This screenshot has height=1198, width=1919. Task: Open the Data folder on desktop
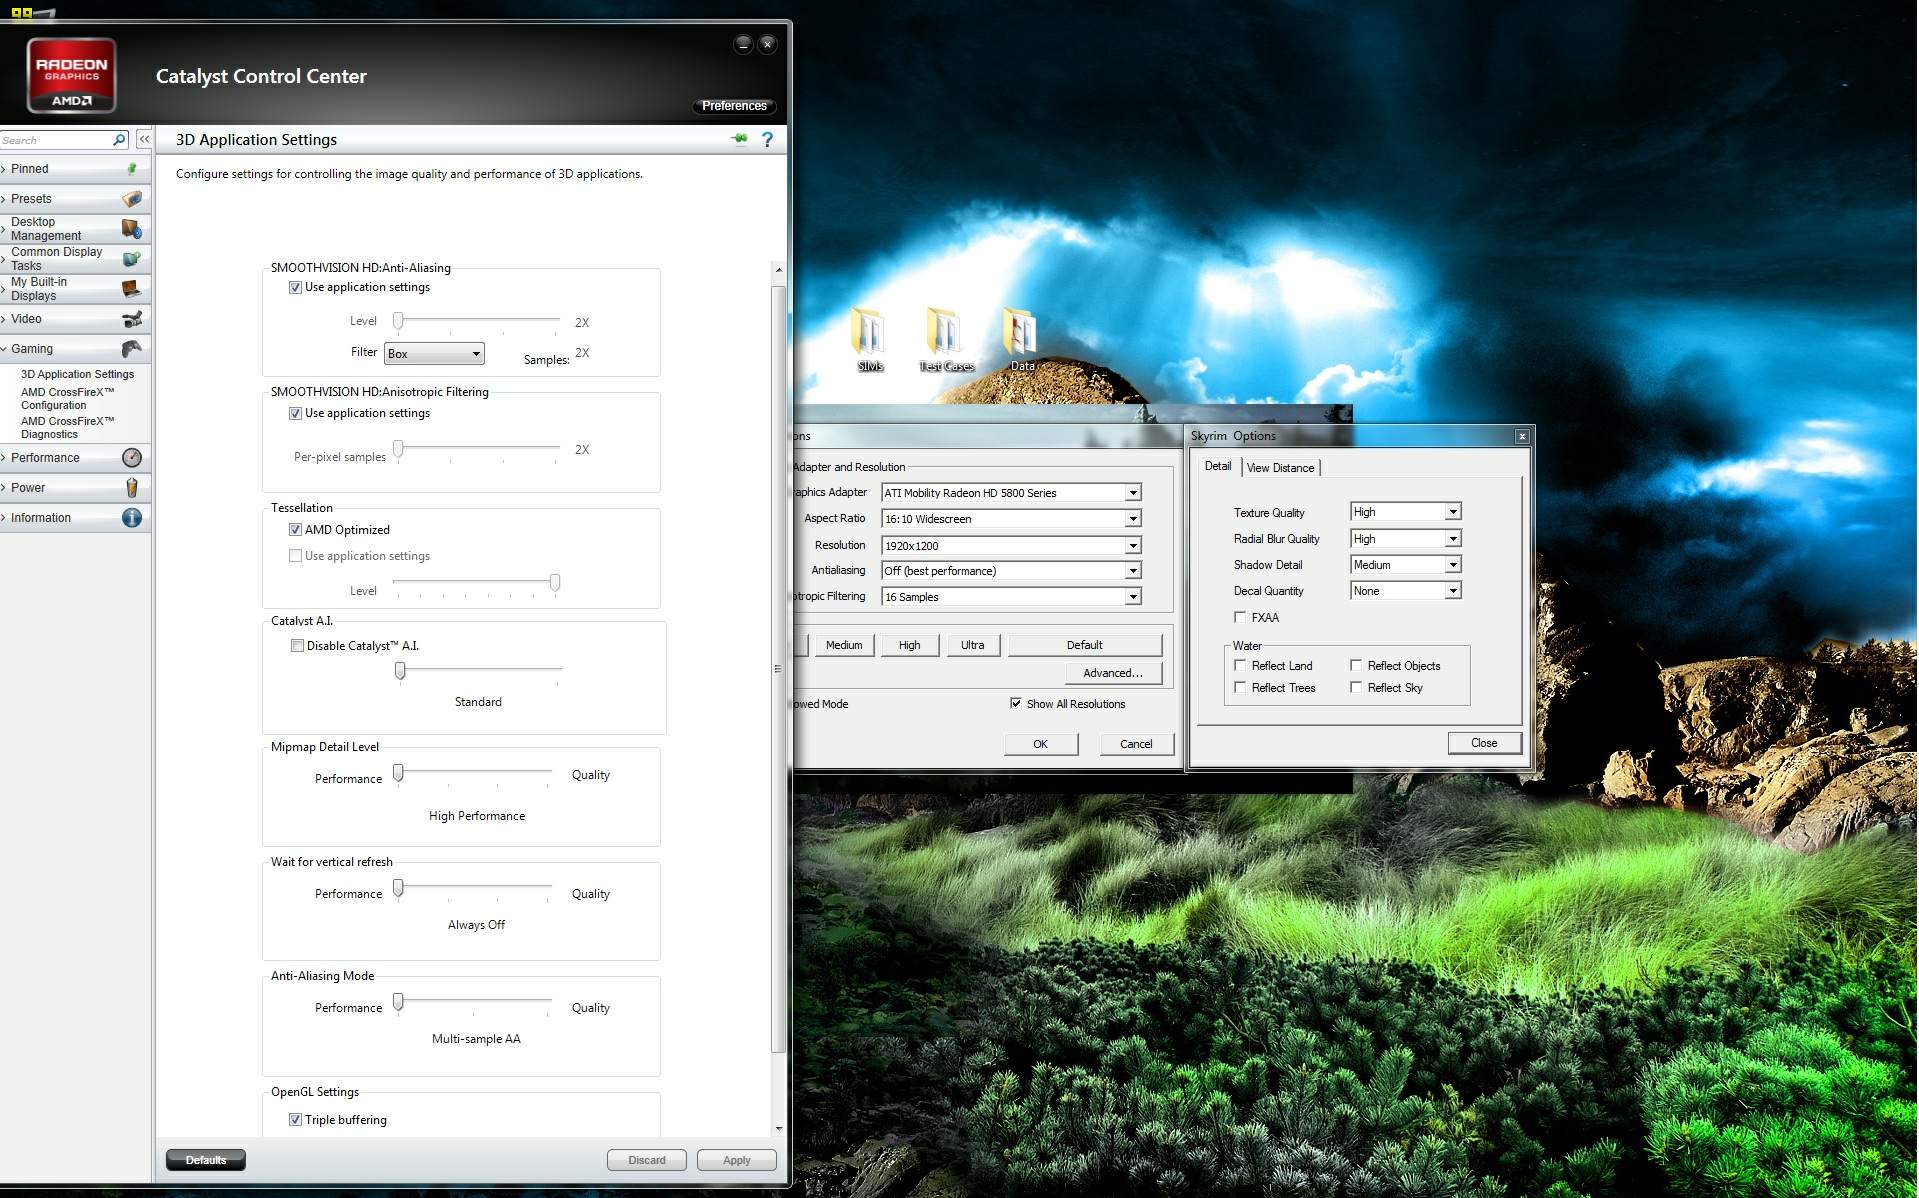[1022, 340]
